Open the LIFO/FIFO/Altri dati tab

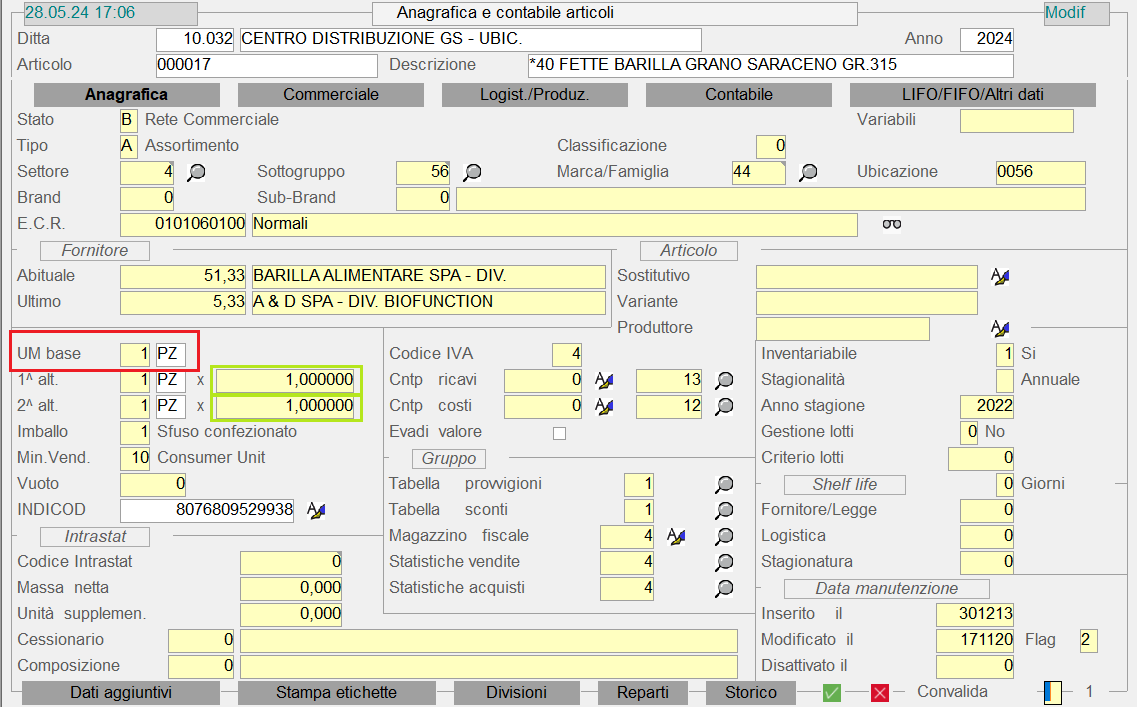click(x=972, y=95)
